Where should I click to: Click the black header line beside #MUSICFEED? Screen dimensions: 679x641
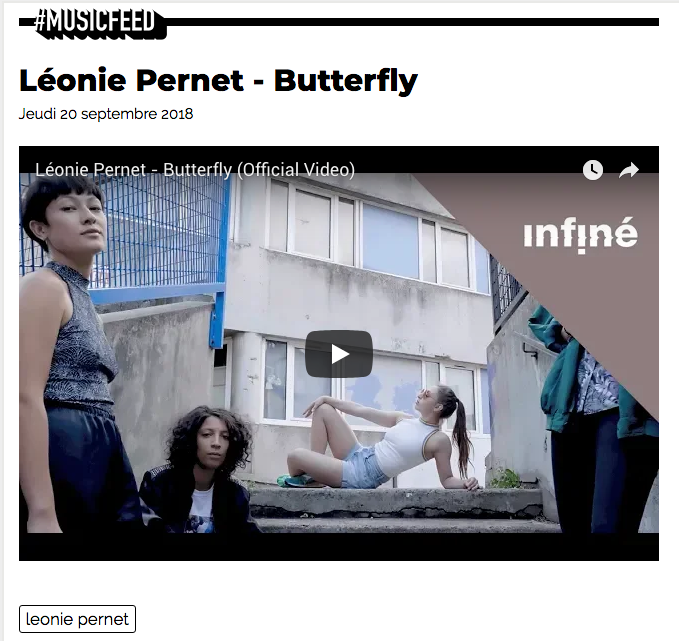click(413, 22)
